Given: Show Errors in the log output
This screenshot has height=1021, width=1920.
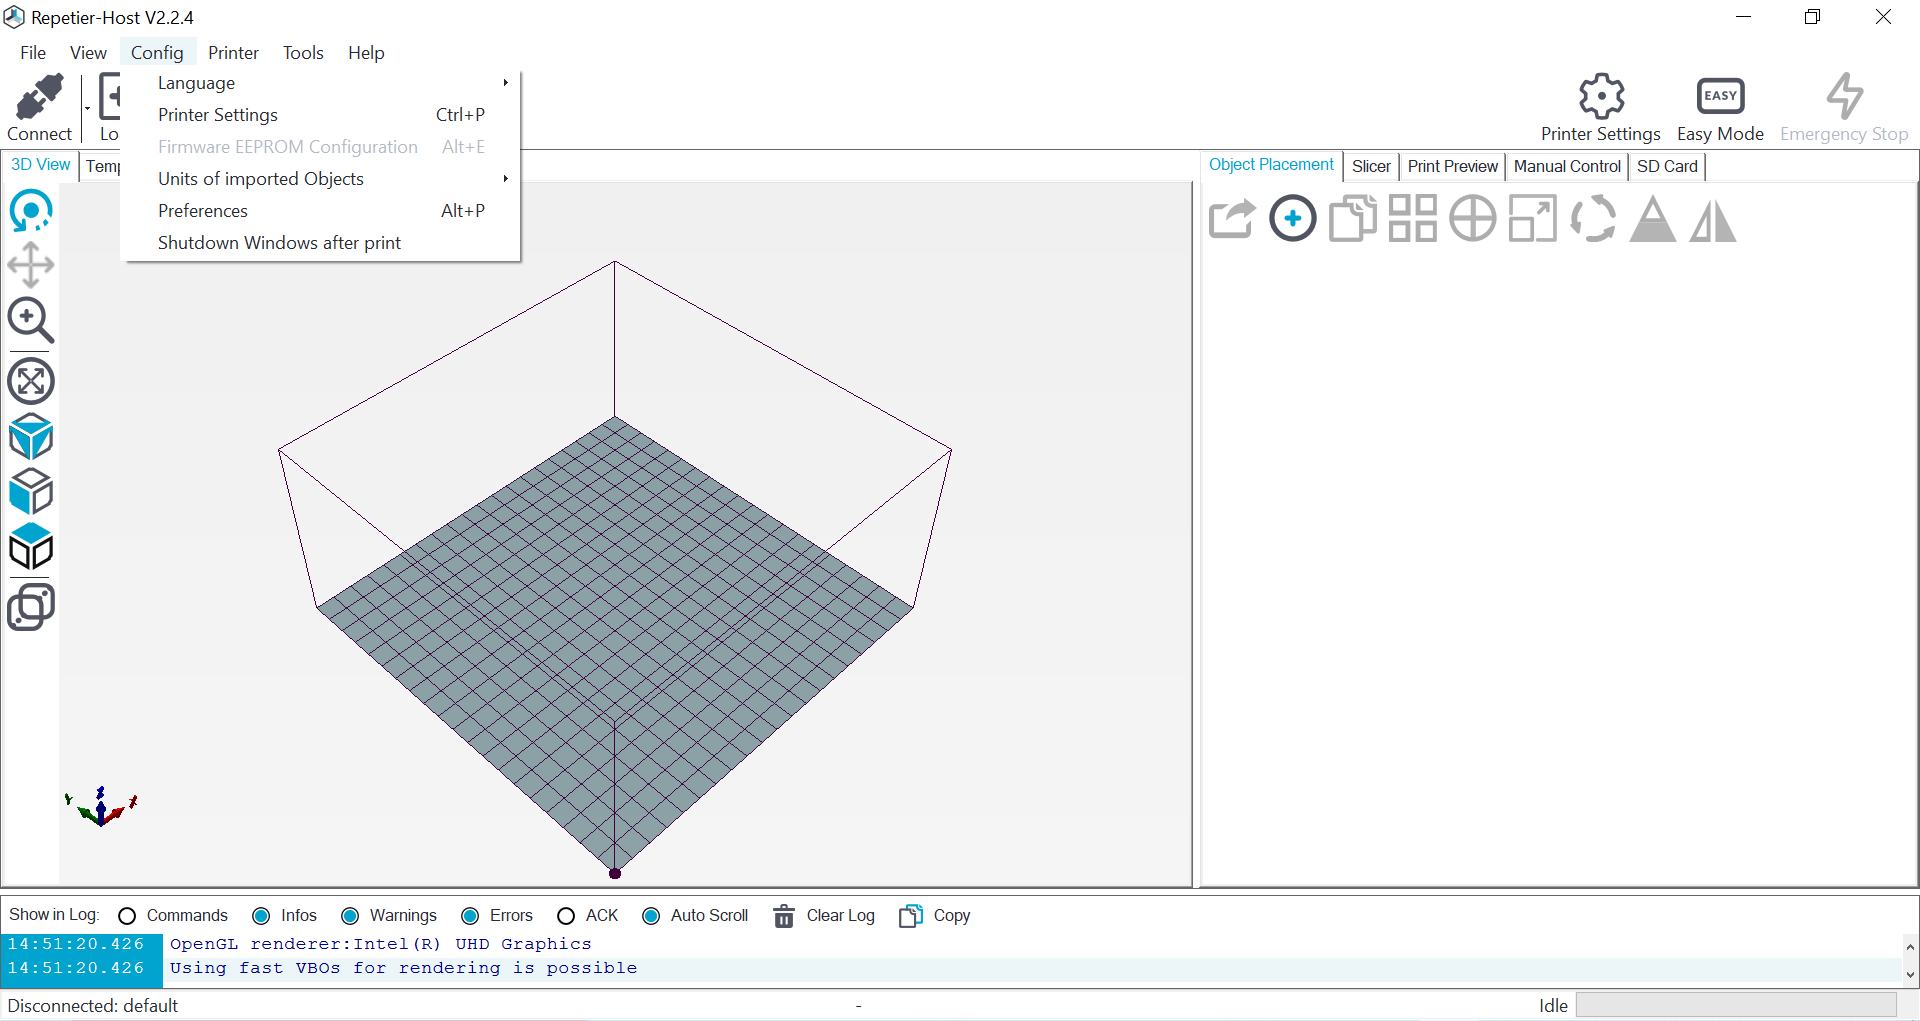Looking at the screenshot, I should point(470,915).
